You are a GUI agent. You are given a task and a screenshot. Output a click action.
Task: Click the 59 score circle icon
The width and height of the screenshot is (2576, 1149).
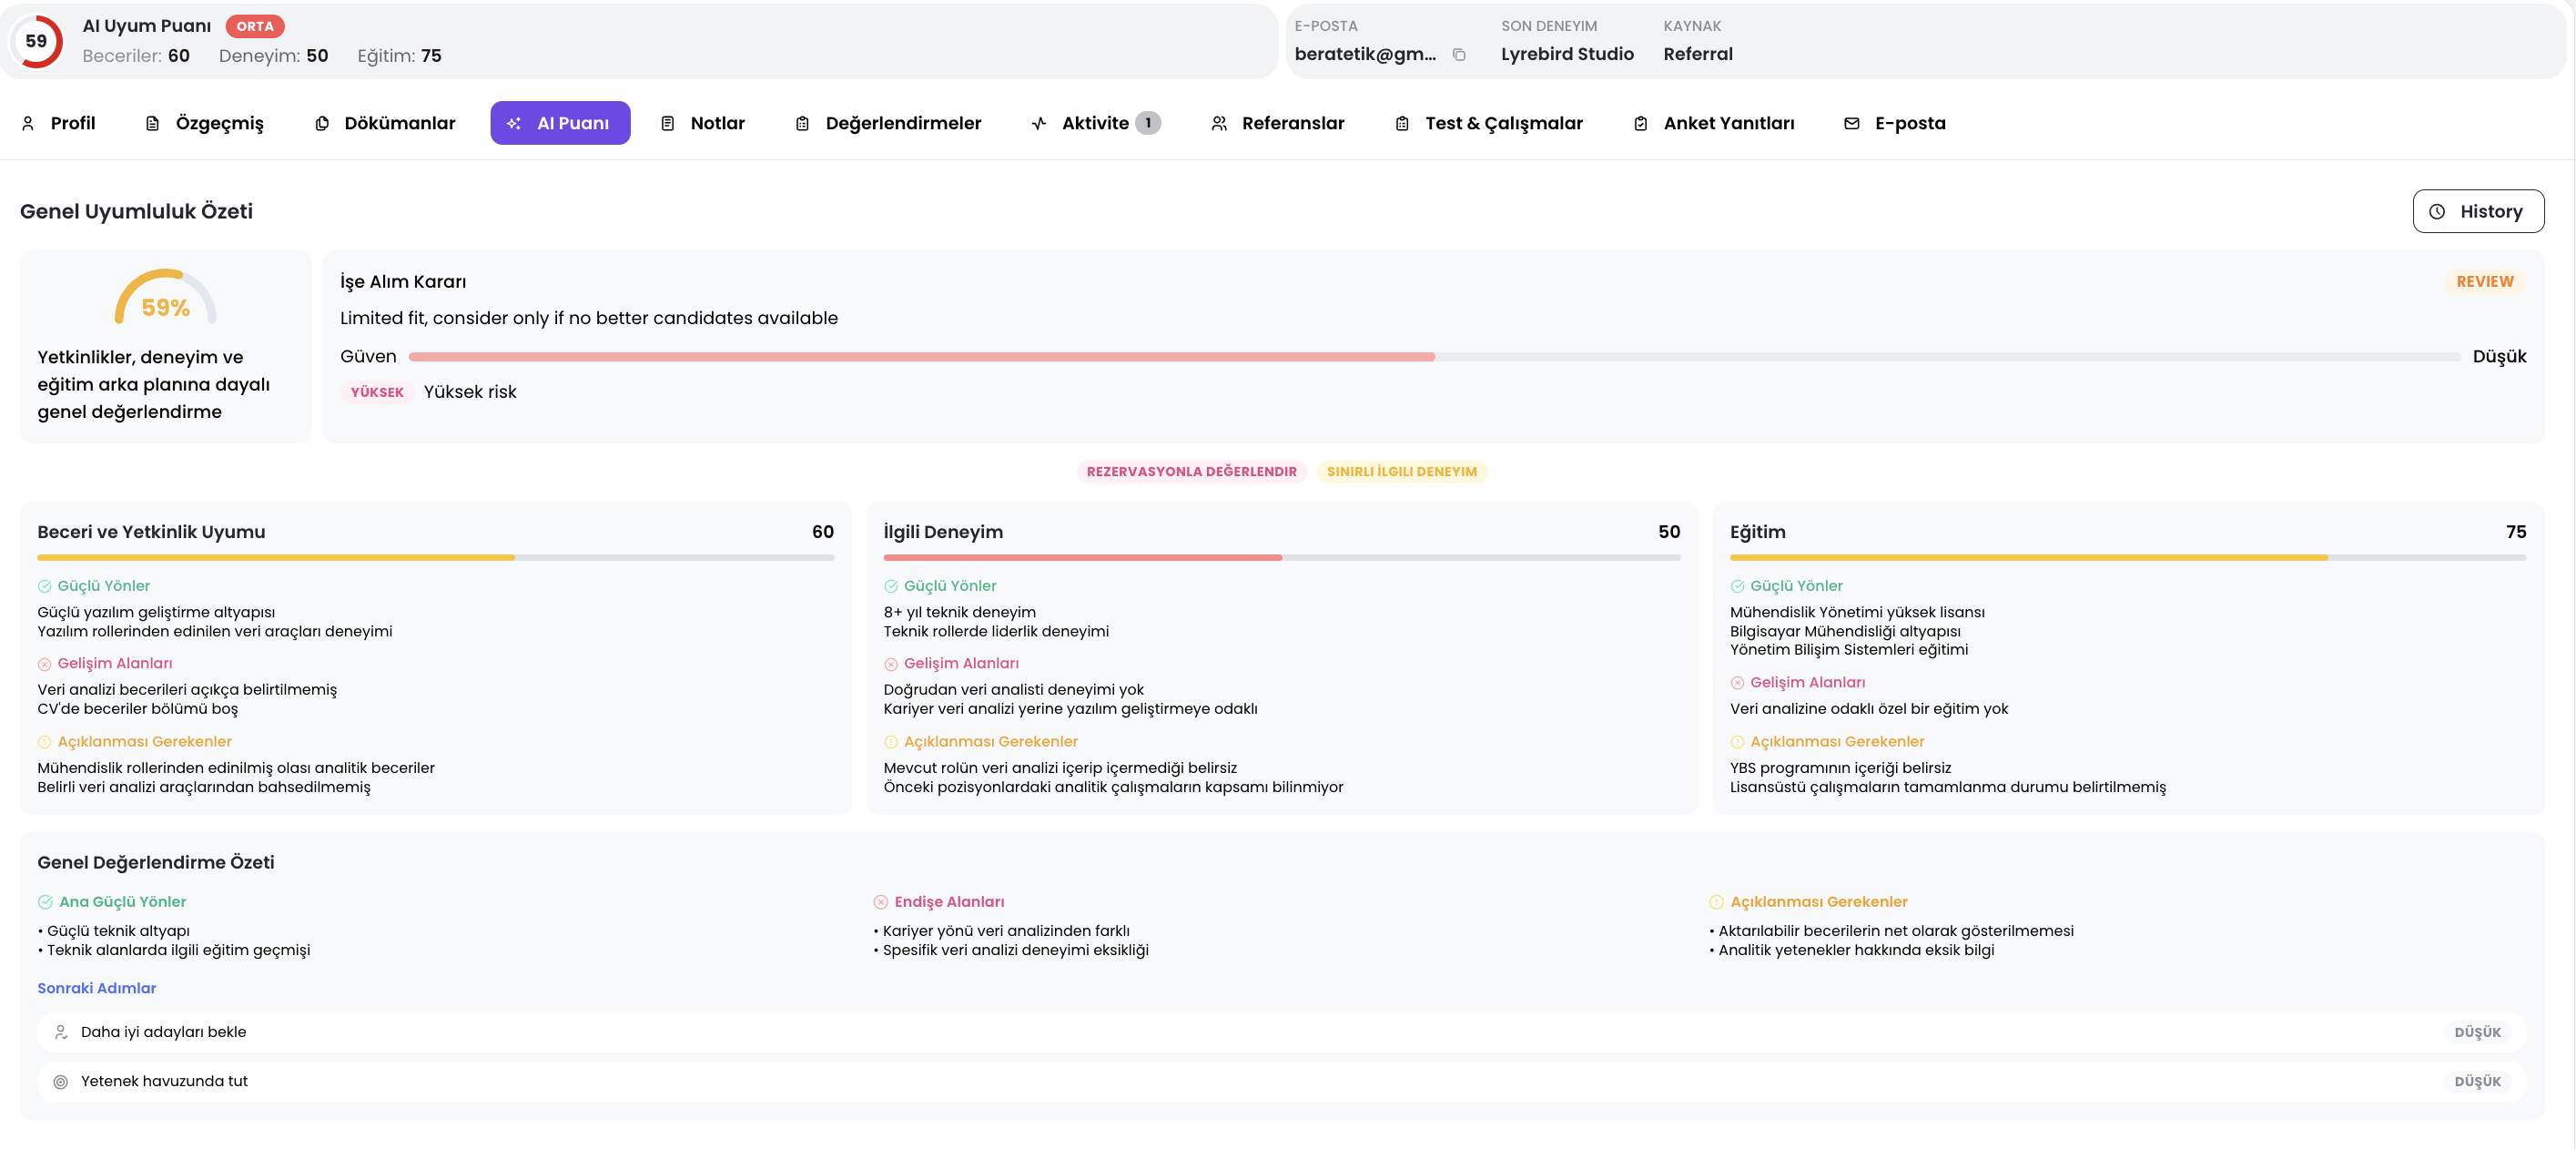point(37,41)
